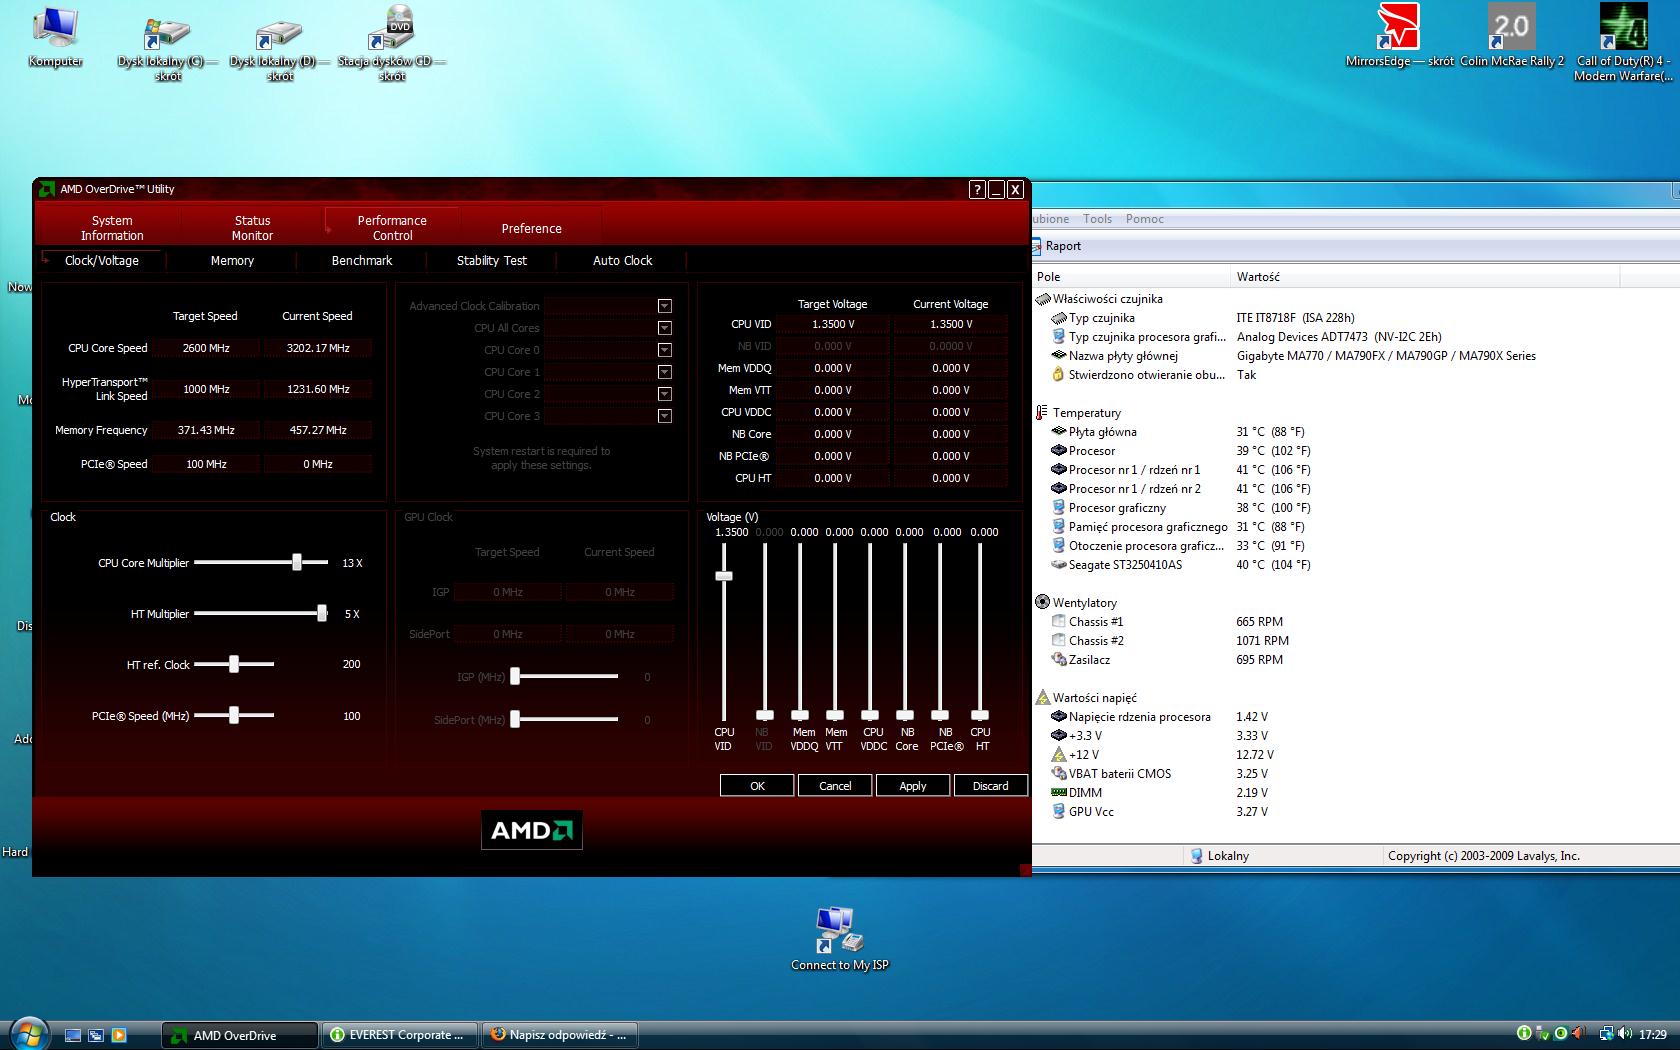The image size is (1680, 1050).
Task: Click the Memory Frequency target speed field
Action: tap(206, 430)
